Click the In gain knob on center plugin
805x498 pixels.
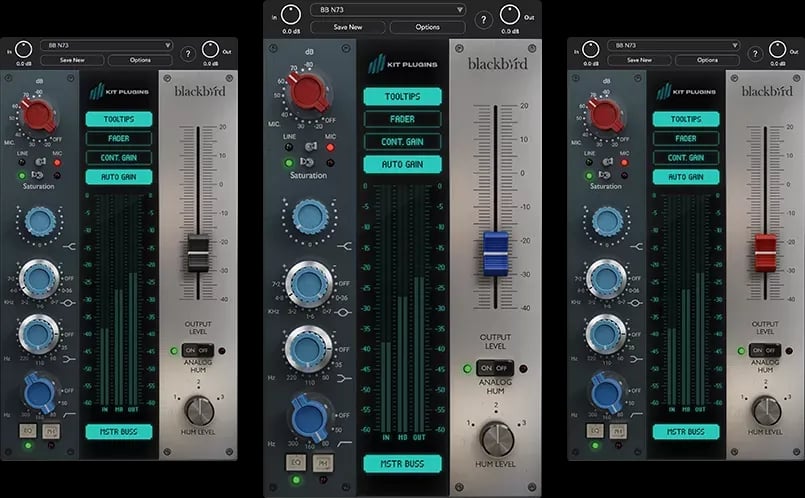pos(291,14)
